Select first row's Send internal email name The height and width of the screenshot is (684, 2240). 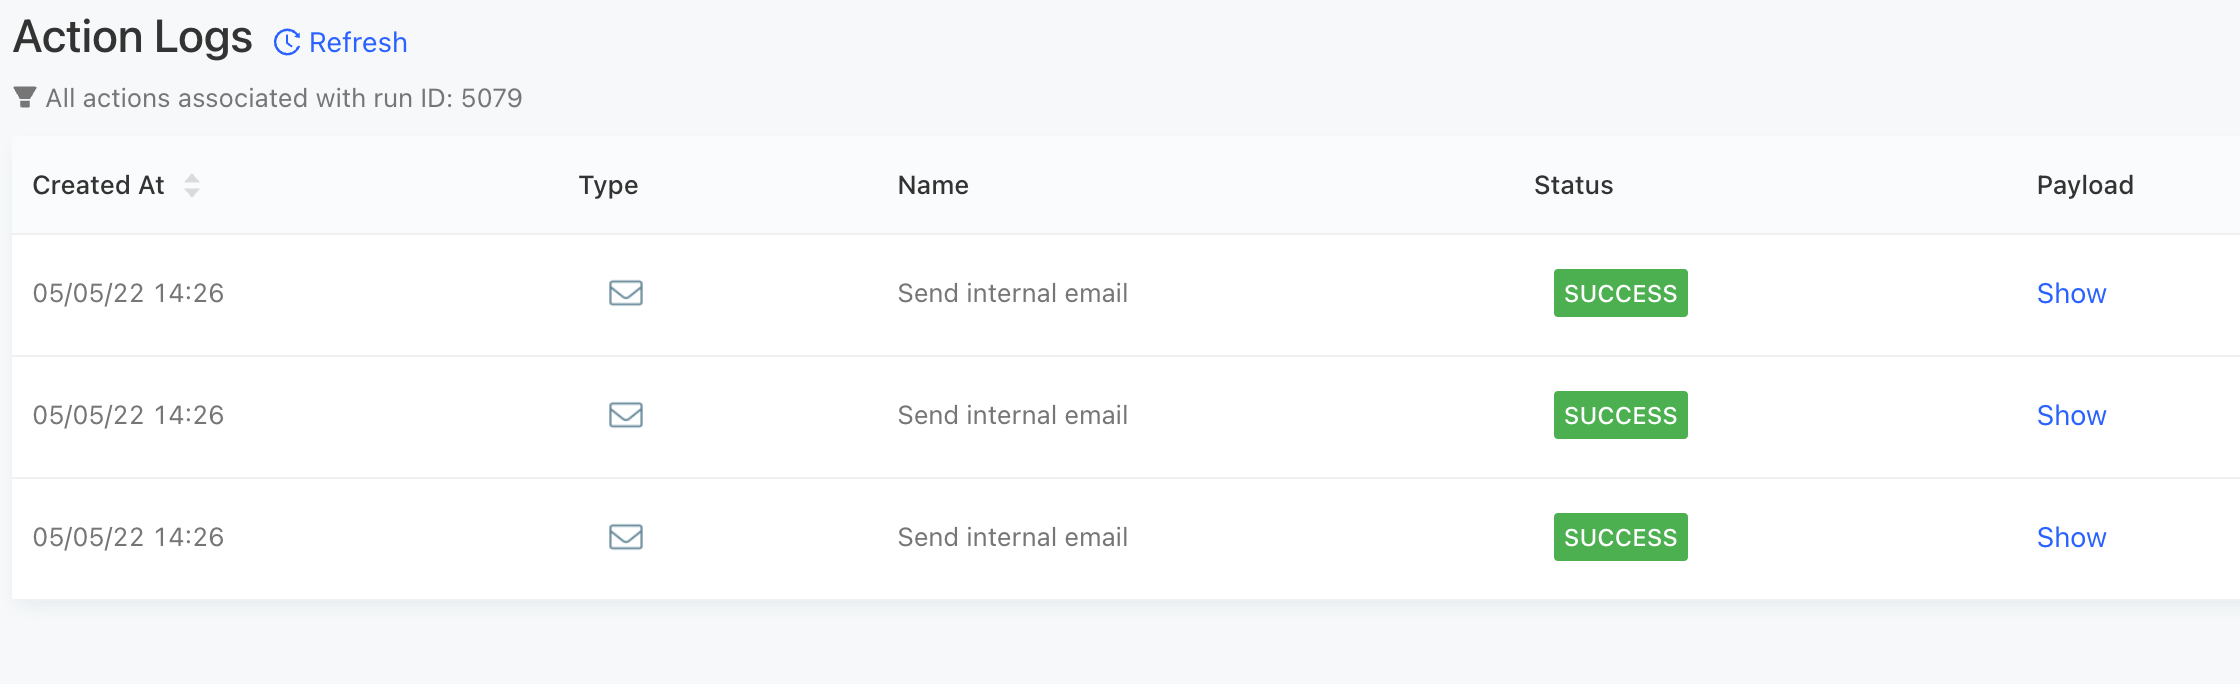[1012, 293]
